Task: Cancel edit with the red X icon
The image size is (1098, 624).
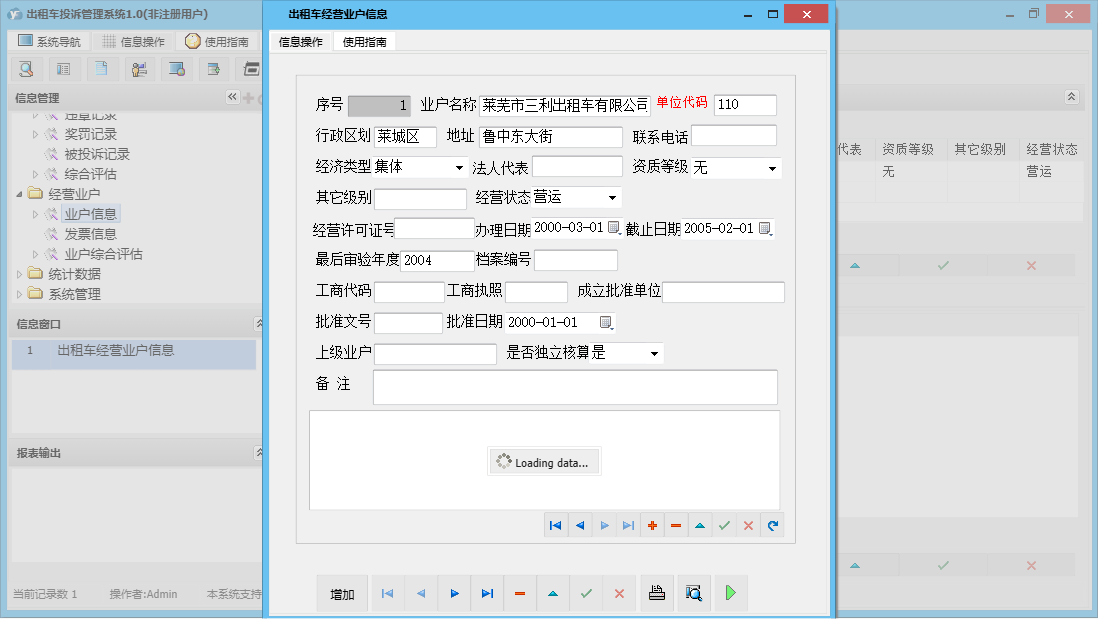Action: pos(748,524)
